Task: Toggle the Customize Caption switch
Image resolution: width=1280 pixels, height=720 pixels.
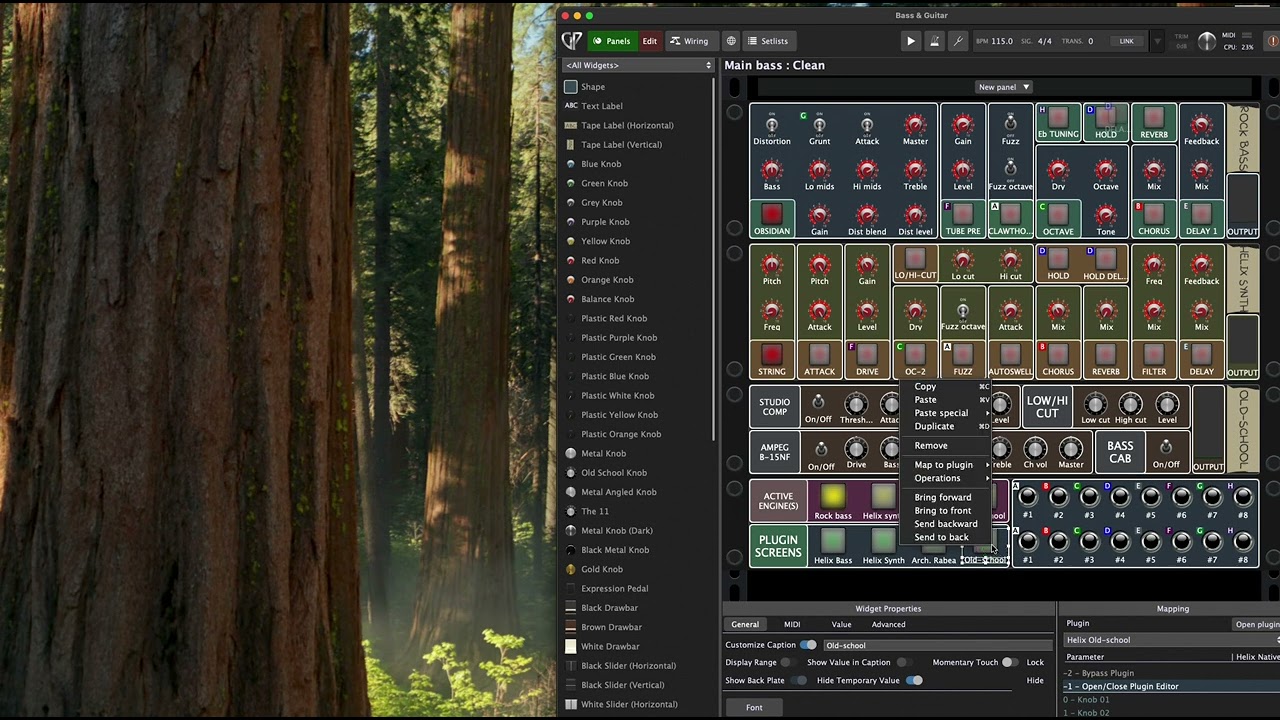Action: point(807,645)
